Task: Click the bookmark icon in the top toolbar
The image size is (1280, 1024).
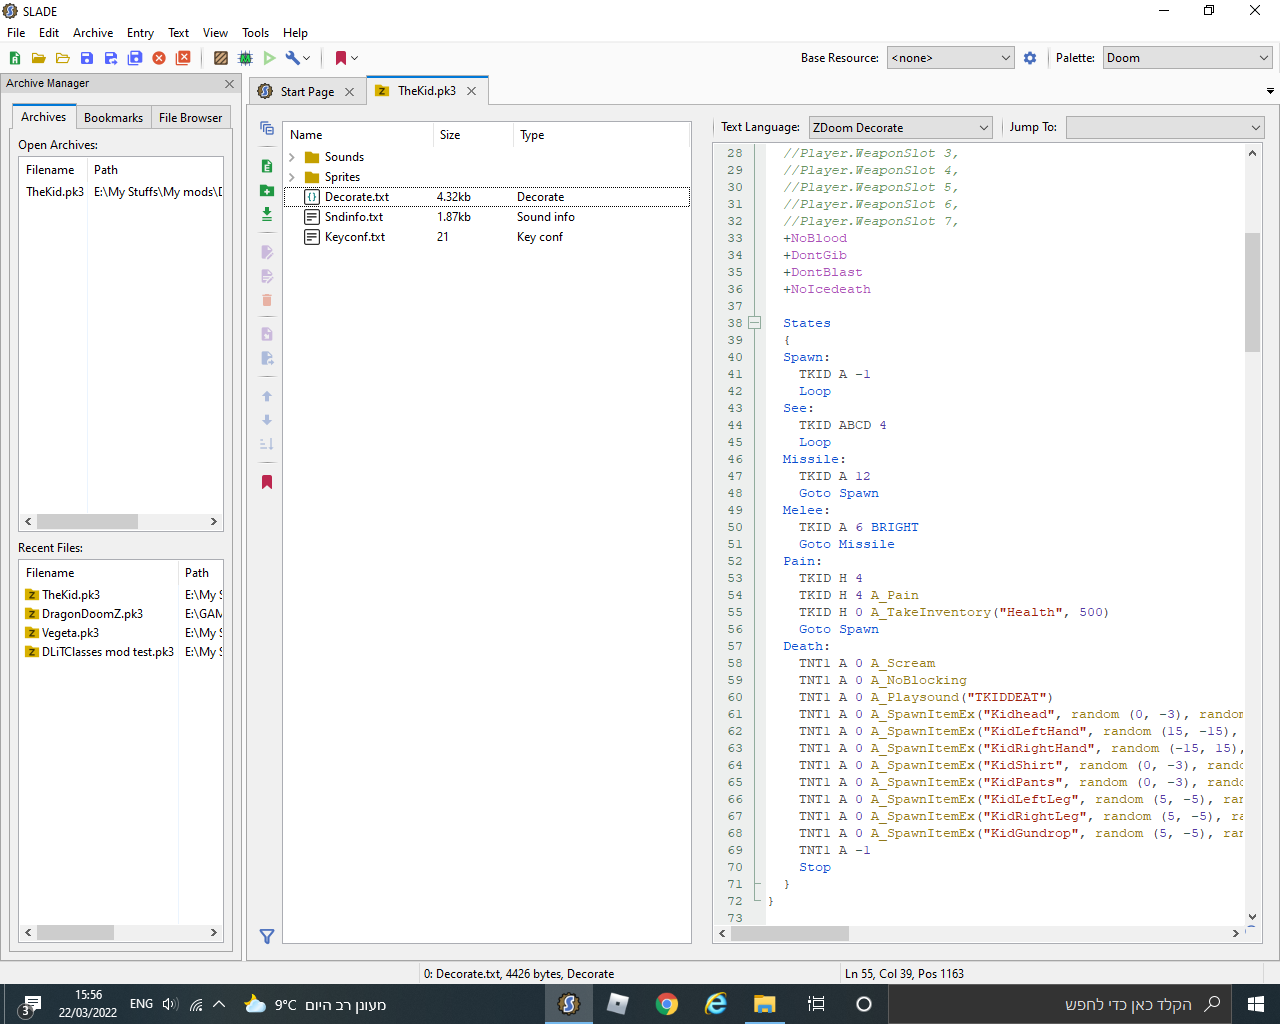Action: 341,58
